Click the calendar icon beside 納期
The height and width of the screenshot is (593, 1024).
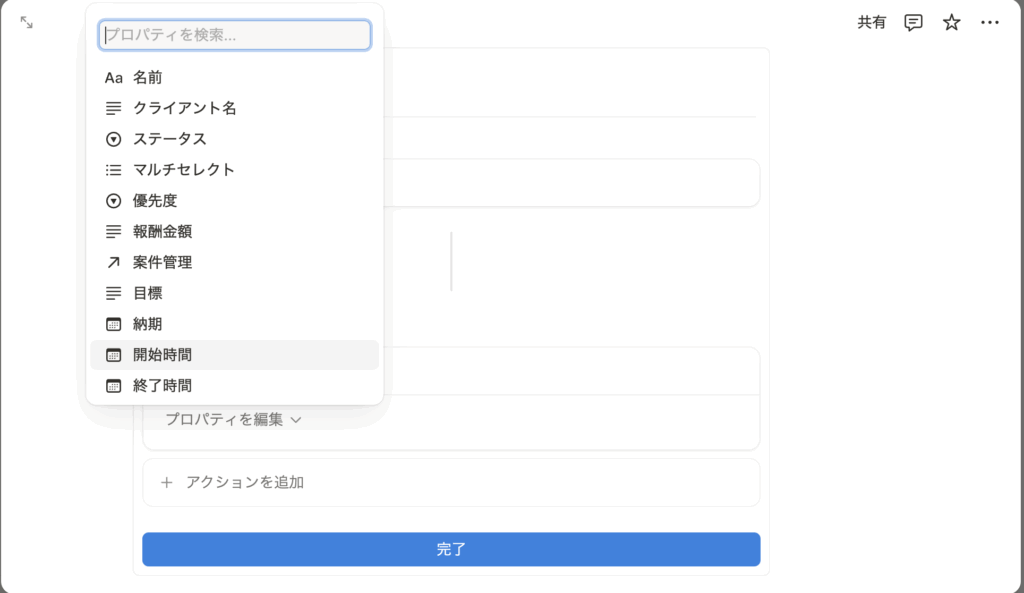click(113, 325)
